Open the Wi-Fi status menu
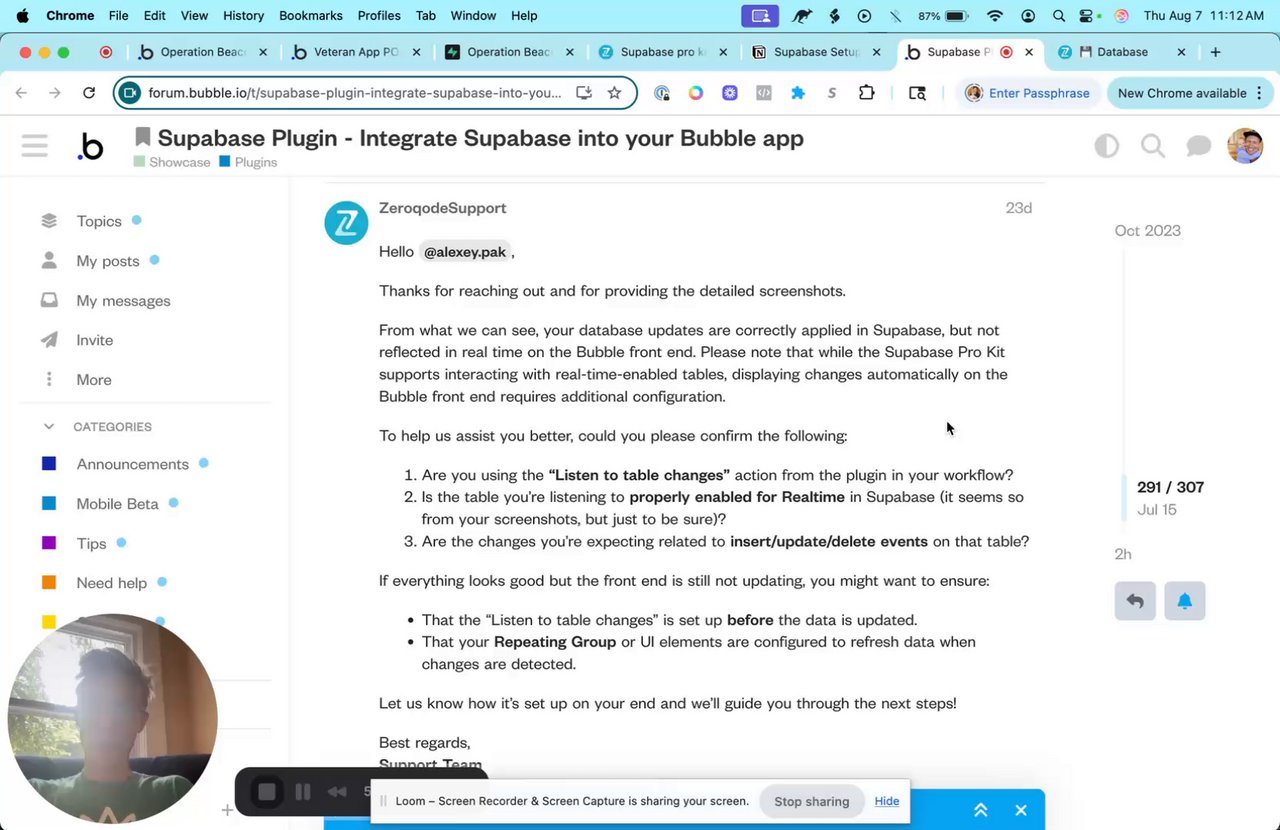1280x830 pixels. pos(994,16)
